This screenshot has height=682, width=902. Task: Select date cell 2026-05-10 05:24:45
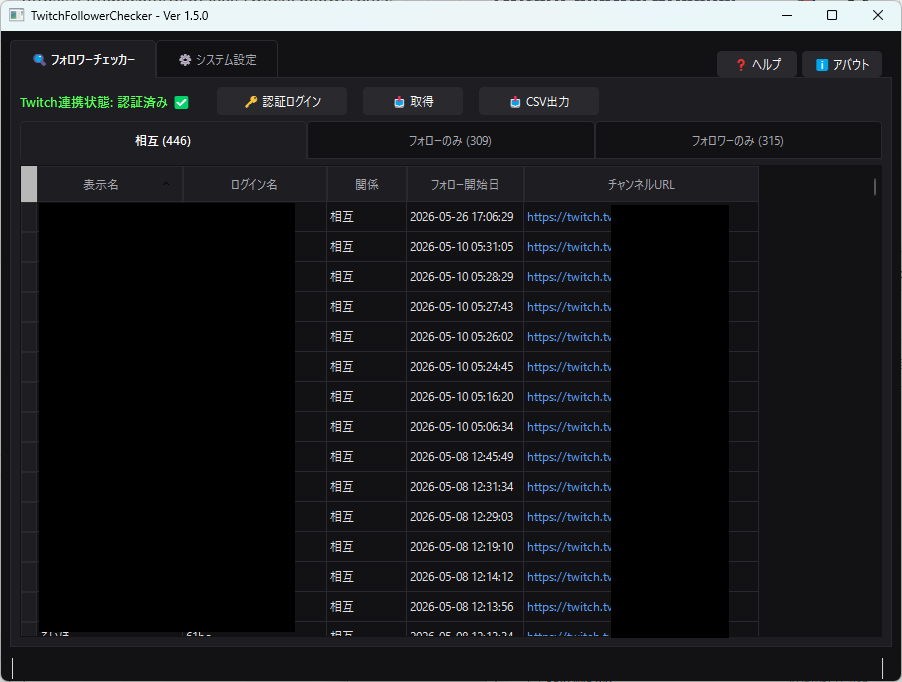click(x=465, y=367)
